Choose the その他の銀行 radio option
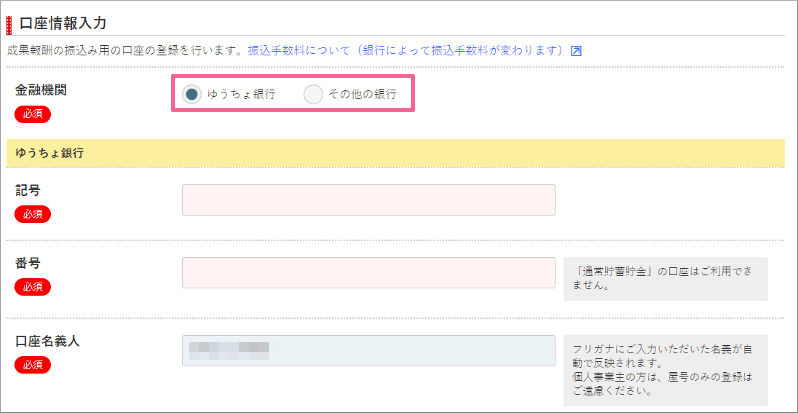This screenshot has width=798, height=413. coord(313,94)
